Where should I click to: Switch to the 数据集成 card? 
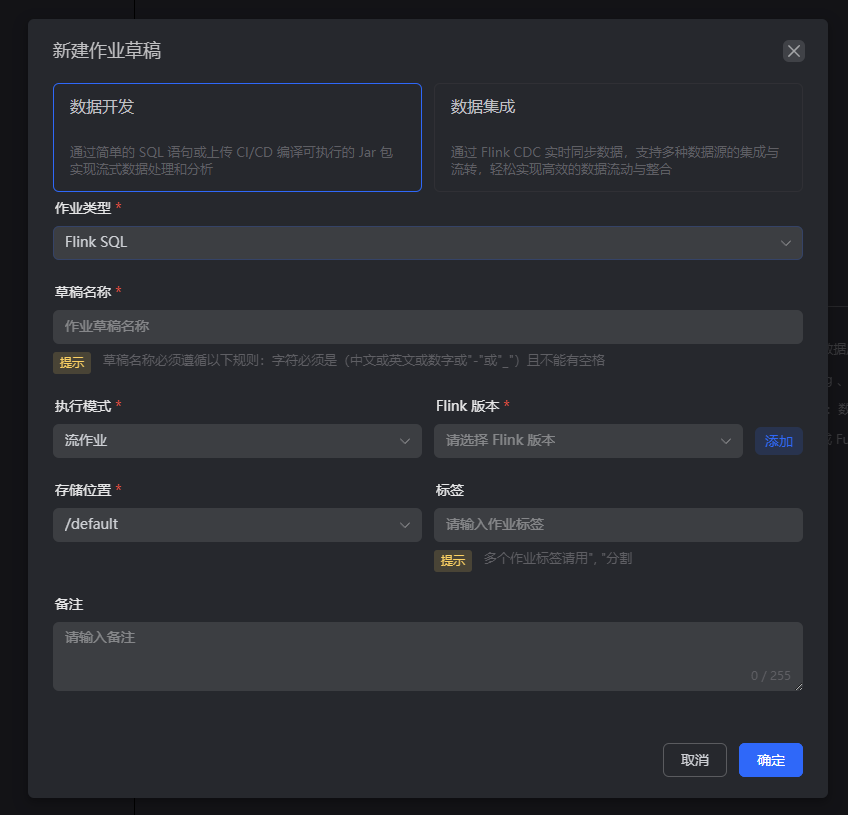(617, 137)
